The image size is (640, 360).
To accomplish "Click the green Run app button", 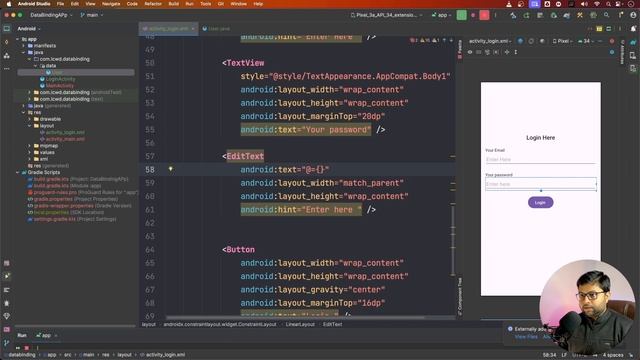I will pos(461,15).
